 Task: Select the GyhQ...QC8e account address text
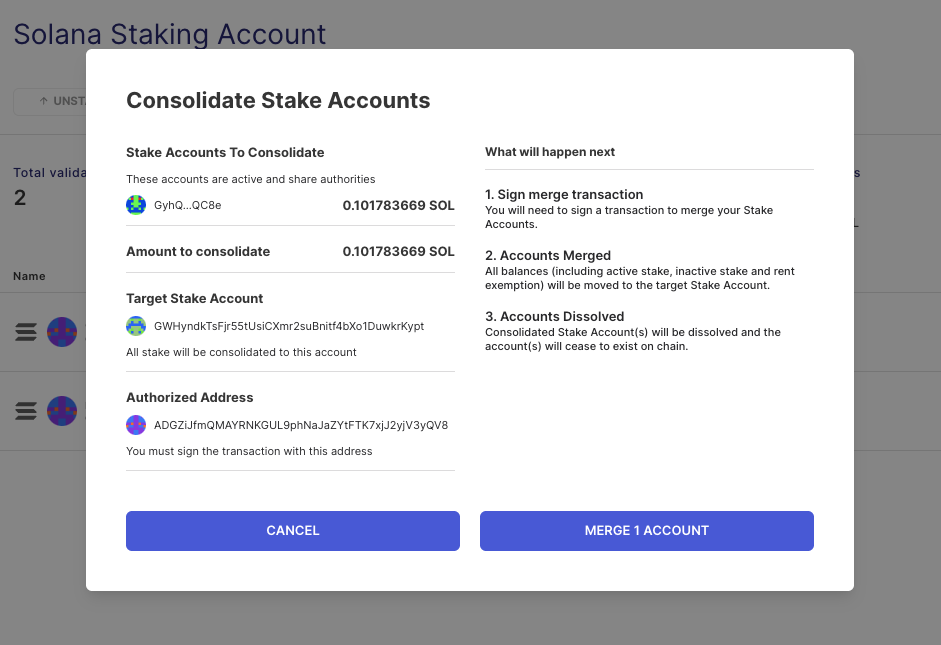(188, 205)
